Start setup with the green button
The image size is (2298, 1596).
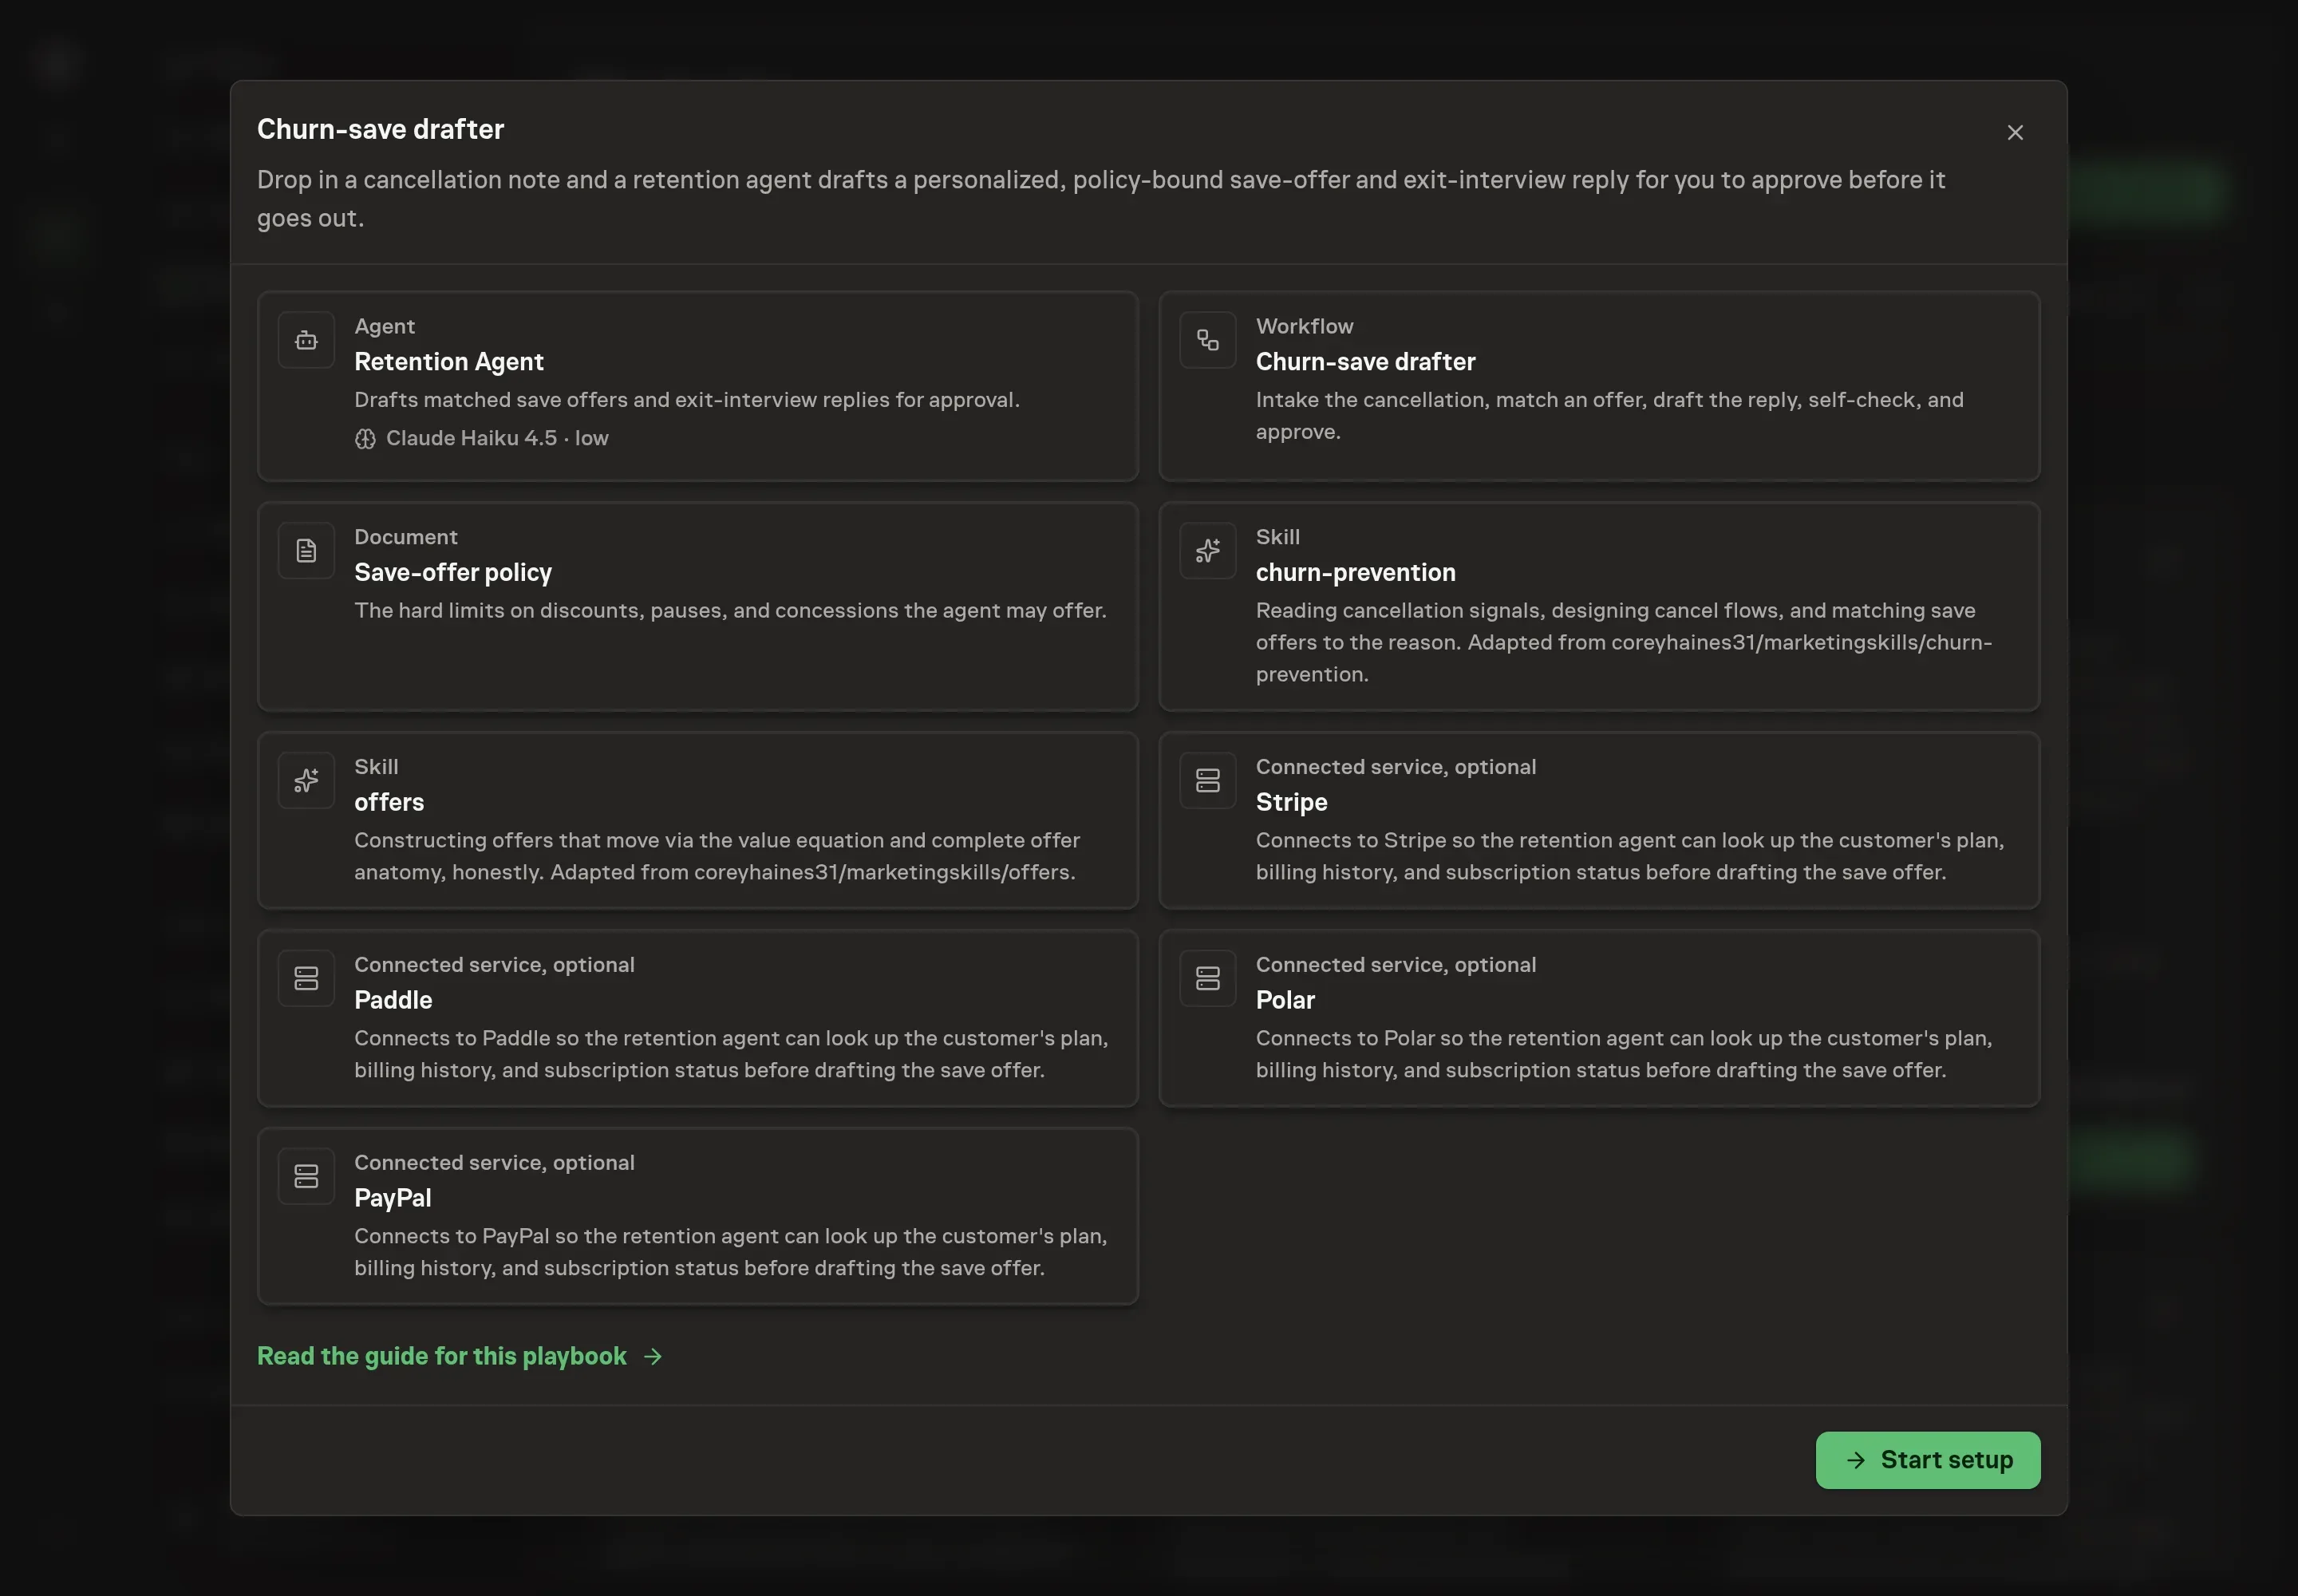tap(1927, 1460)
